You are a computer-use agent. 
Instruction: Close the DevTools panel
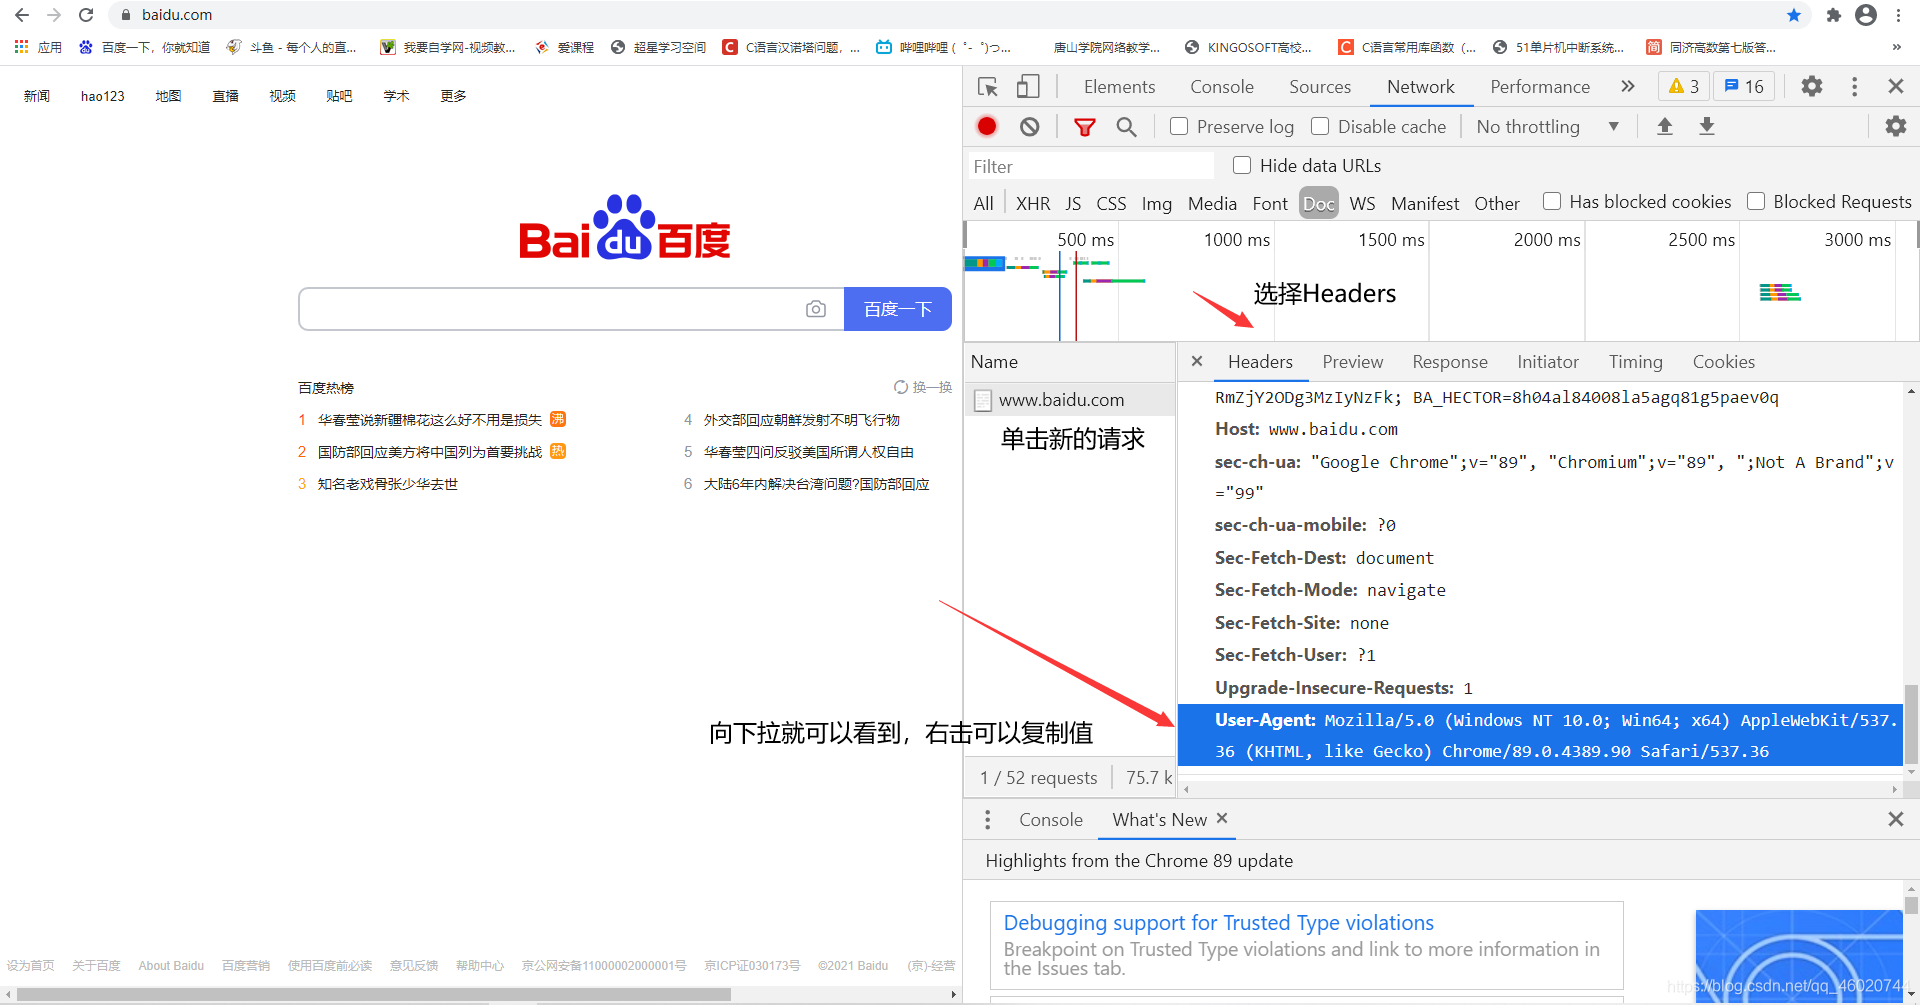click(x=1895, y=86)
